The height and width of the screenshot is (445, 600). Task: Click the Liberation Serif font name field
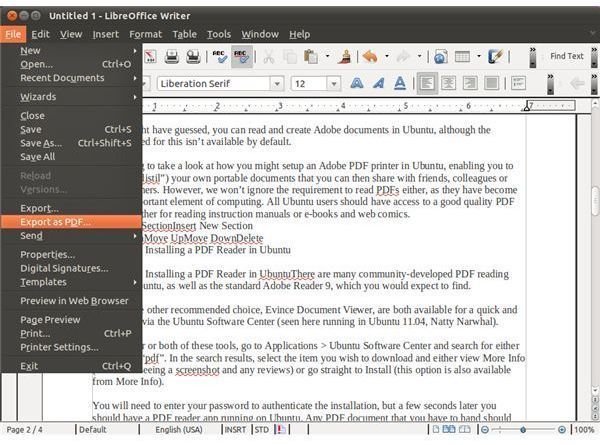(x=214, y=83)
